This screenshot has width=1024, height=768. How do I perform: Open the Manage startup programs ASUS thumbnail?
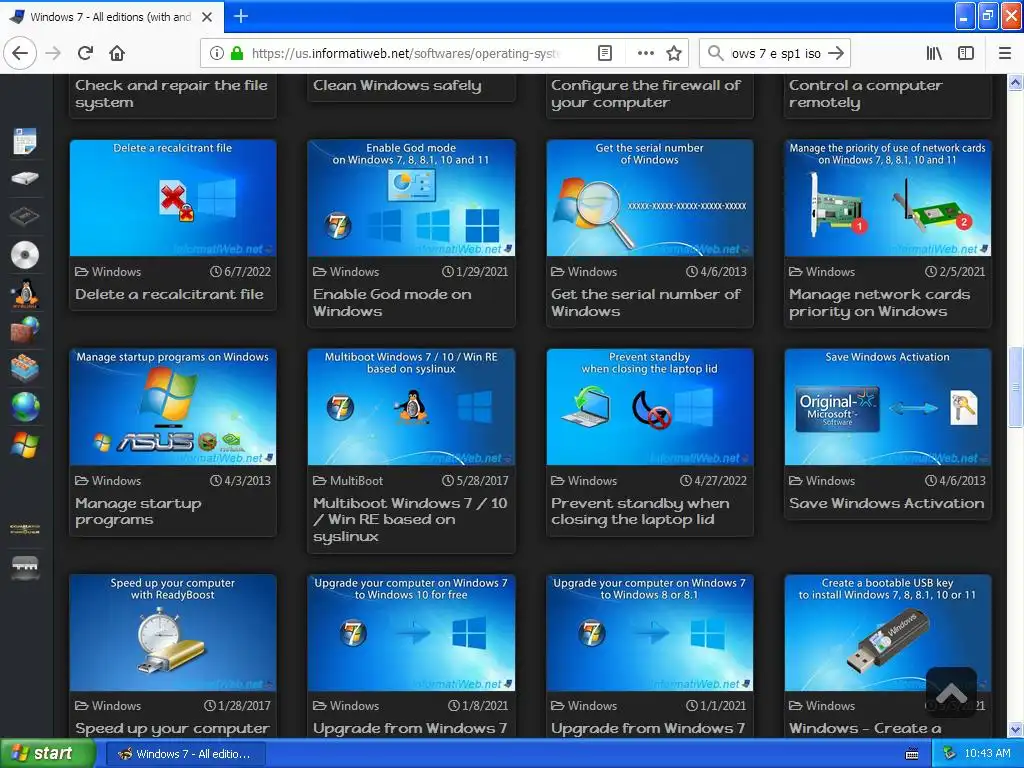tap(173, 407)
